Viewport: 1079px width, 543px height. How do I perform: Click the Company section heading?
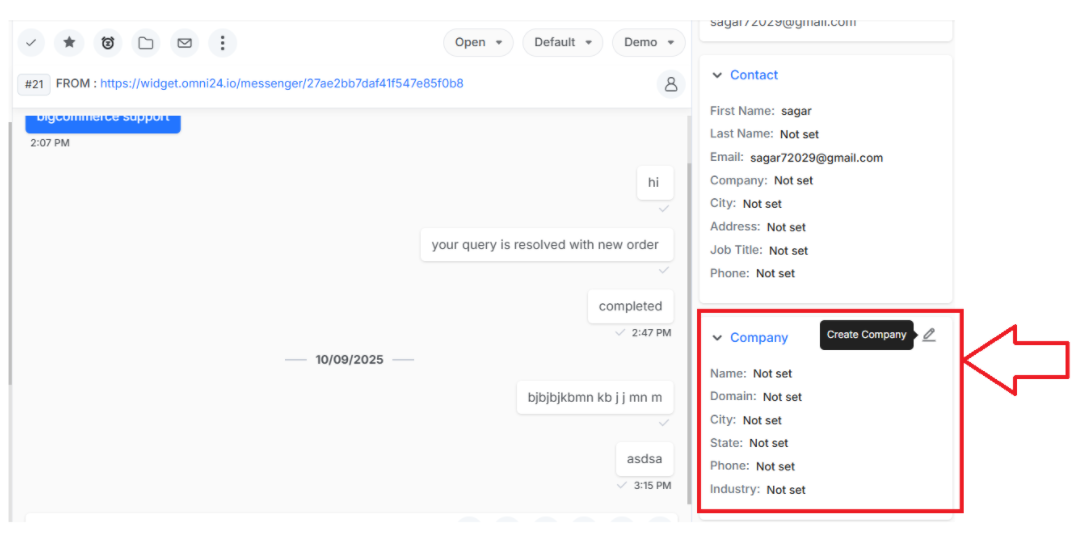click(759, 338)
